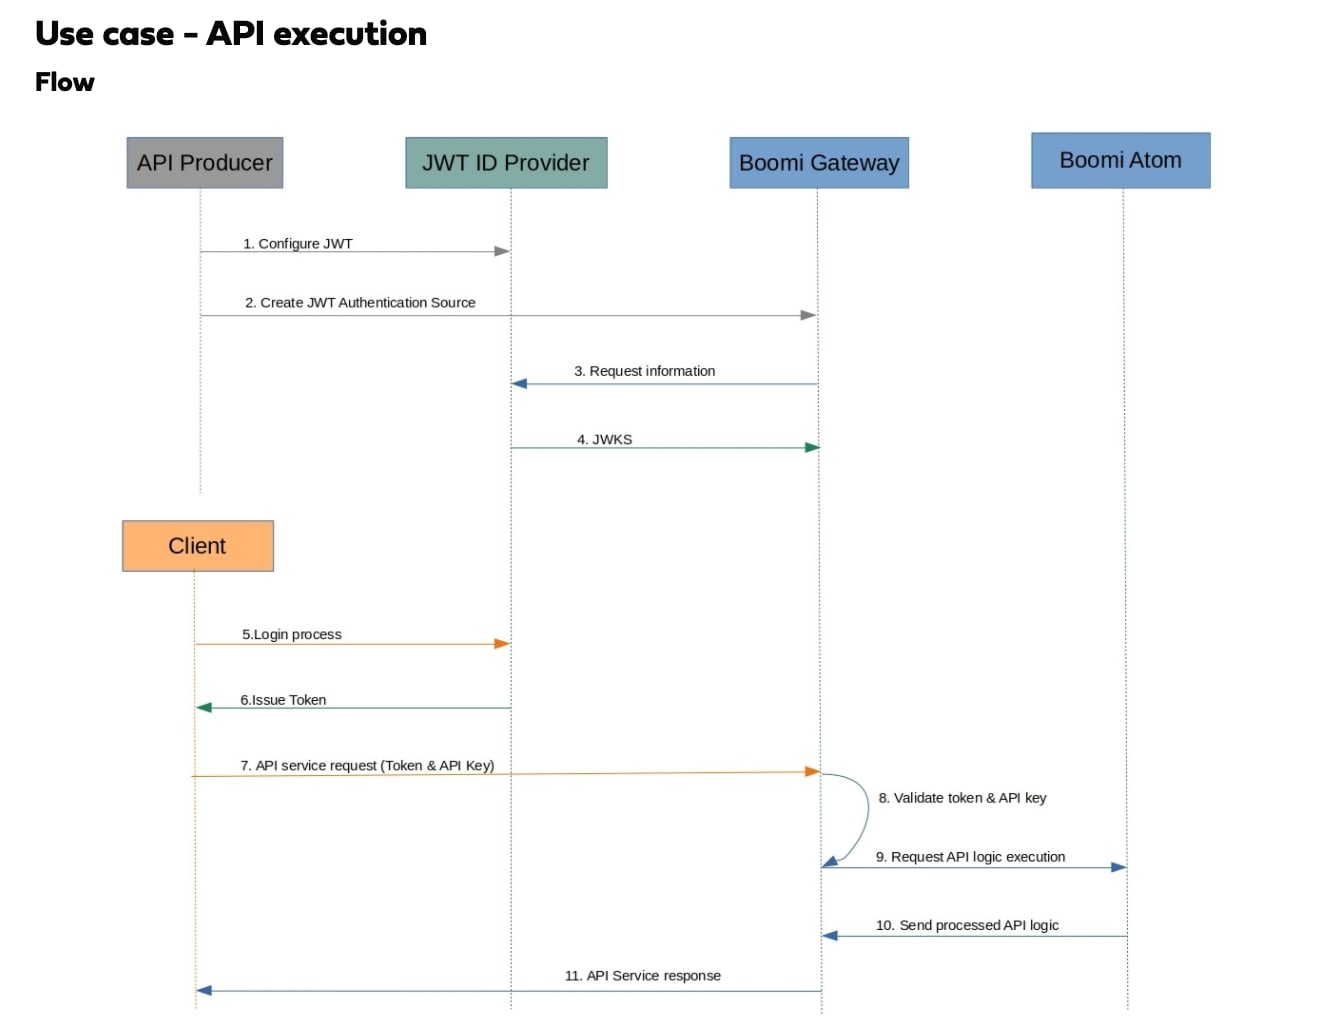Click the orange Client box
The image size is (1326, 1036).
click(x=197, y=546)
